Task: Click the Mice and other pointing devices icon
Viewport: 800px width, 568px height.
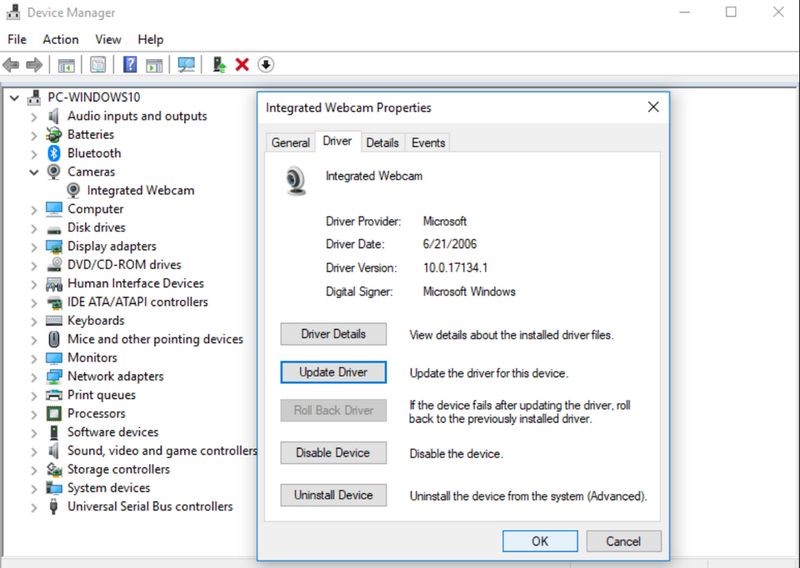Action: tap(54, 339)
